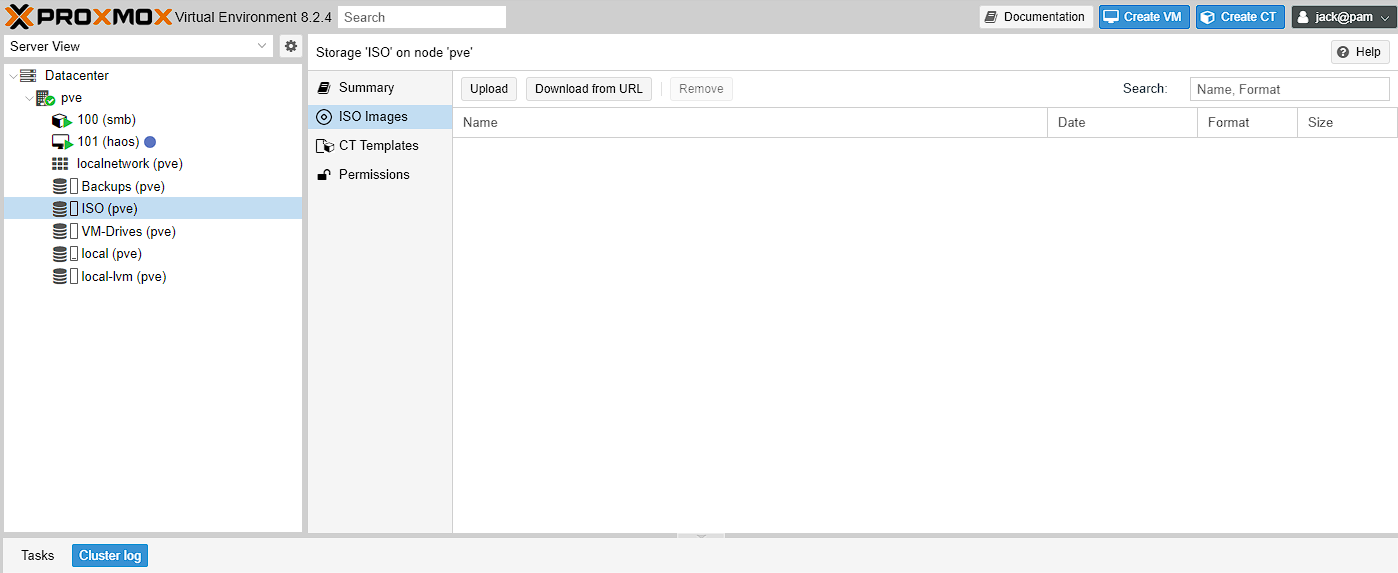Open the Permissions section

point(380,175)
